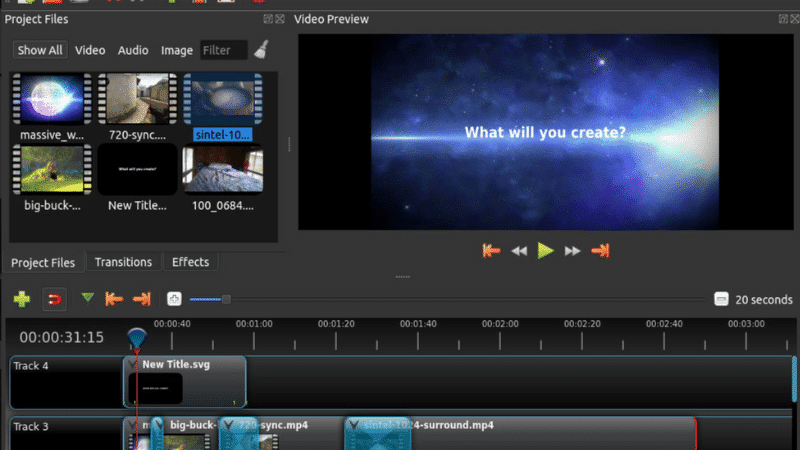The image size is (800, 450).
Task: Play the video preview
Action: (545, 251)
